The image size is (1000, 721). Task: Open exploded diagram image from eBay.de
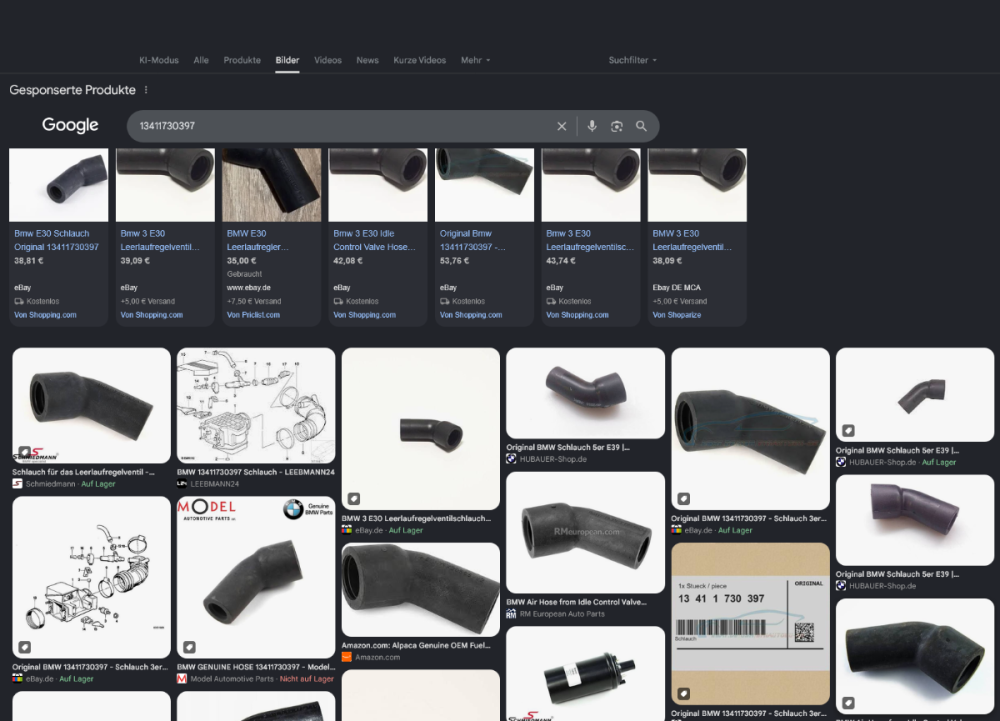tap(91, 578)
